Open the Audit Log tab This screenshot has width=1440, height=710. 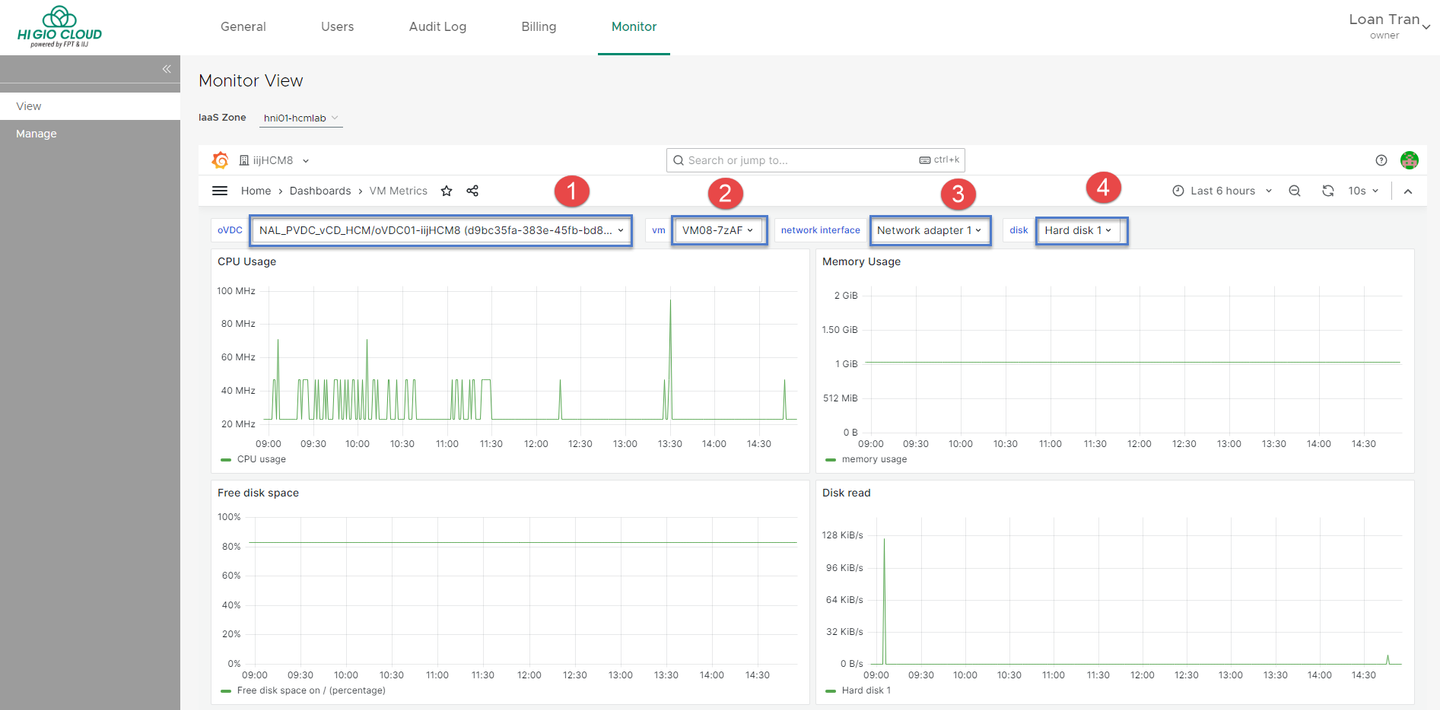[x=437, y=27]
